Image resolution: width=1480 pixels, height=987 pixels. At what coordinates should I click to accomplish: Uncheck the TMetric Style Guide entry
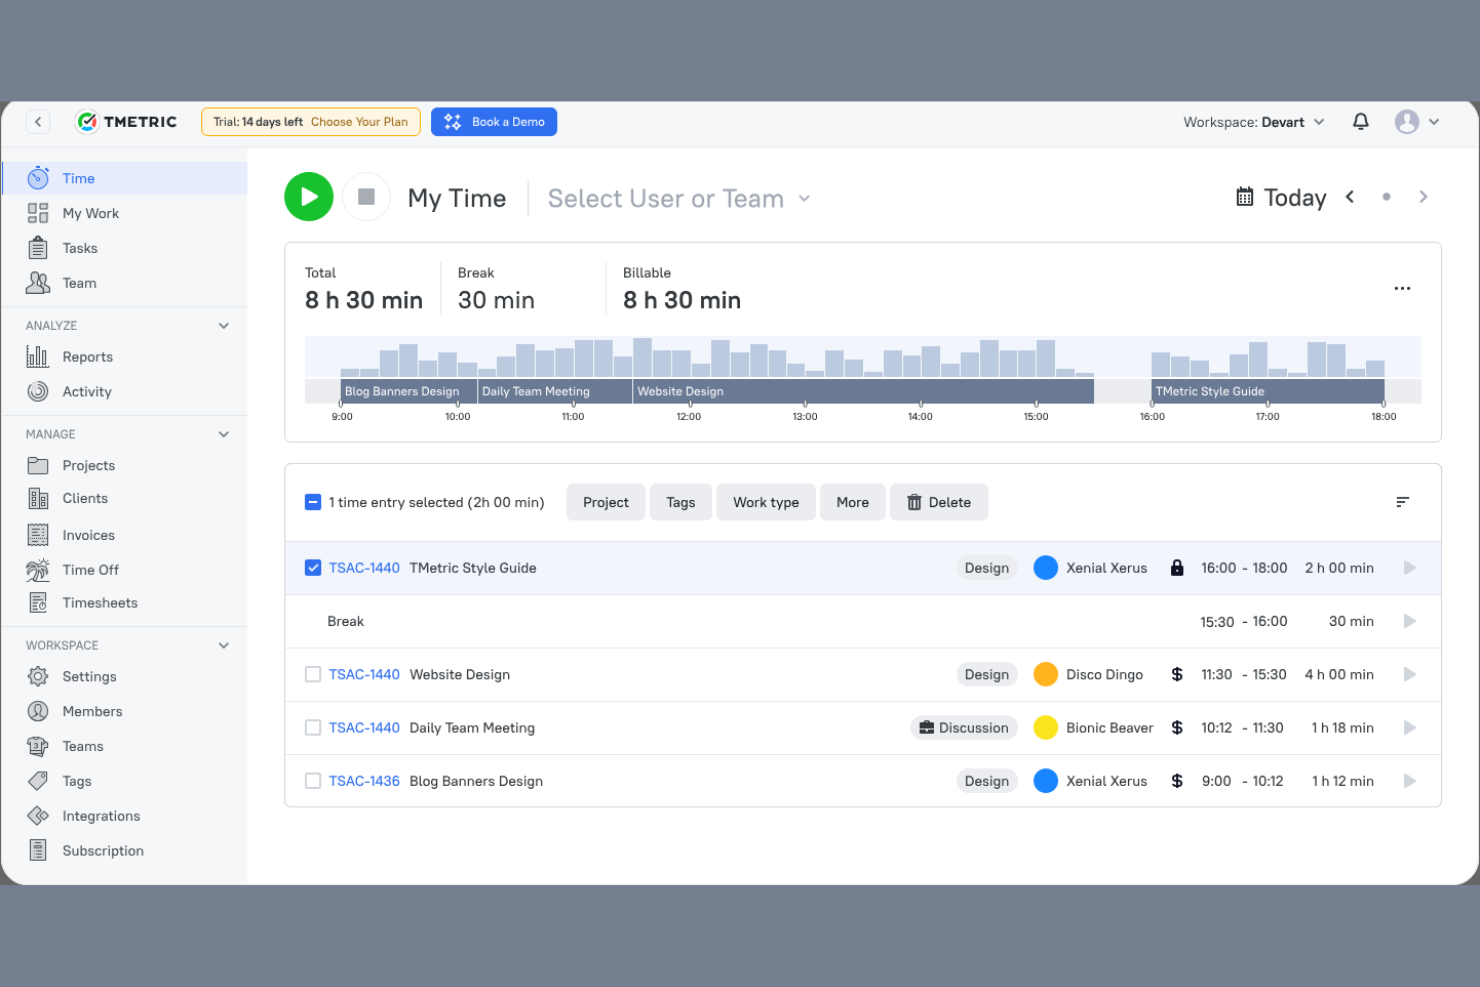(313, 567)
